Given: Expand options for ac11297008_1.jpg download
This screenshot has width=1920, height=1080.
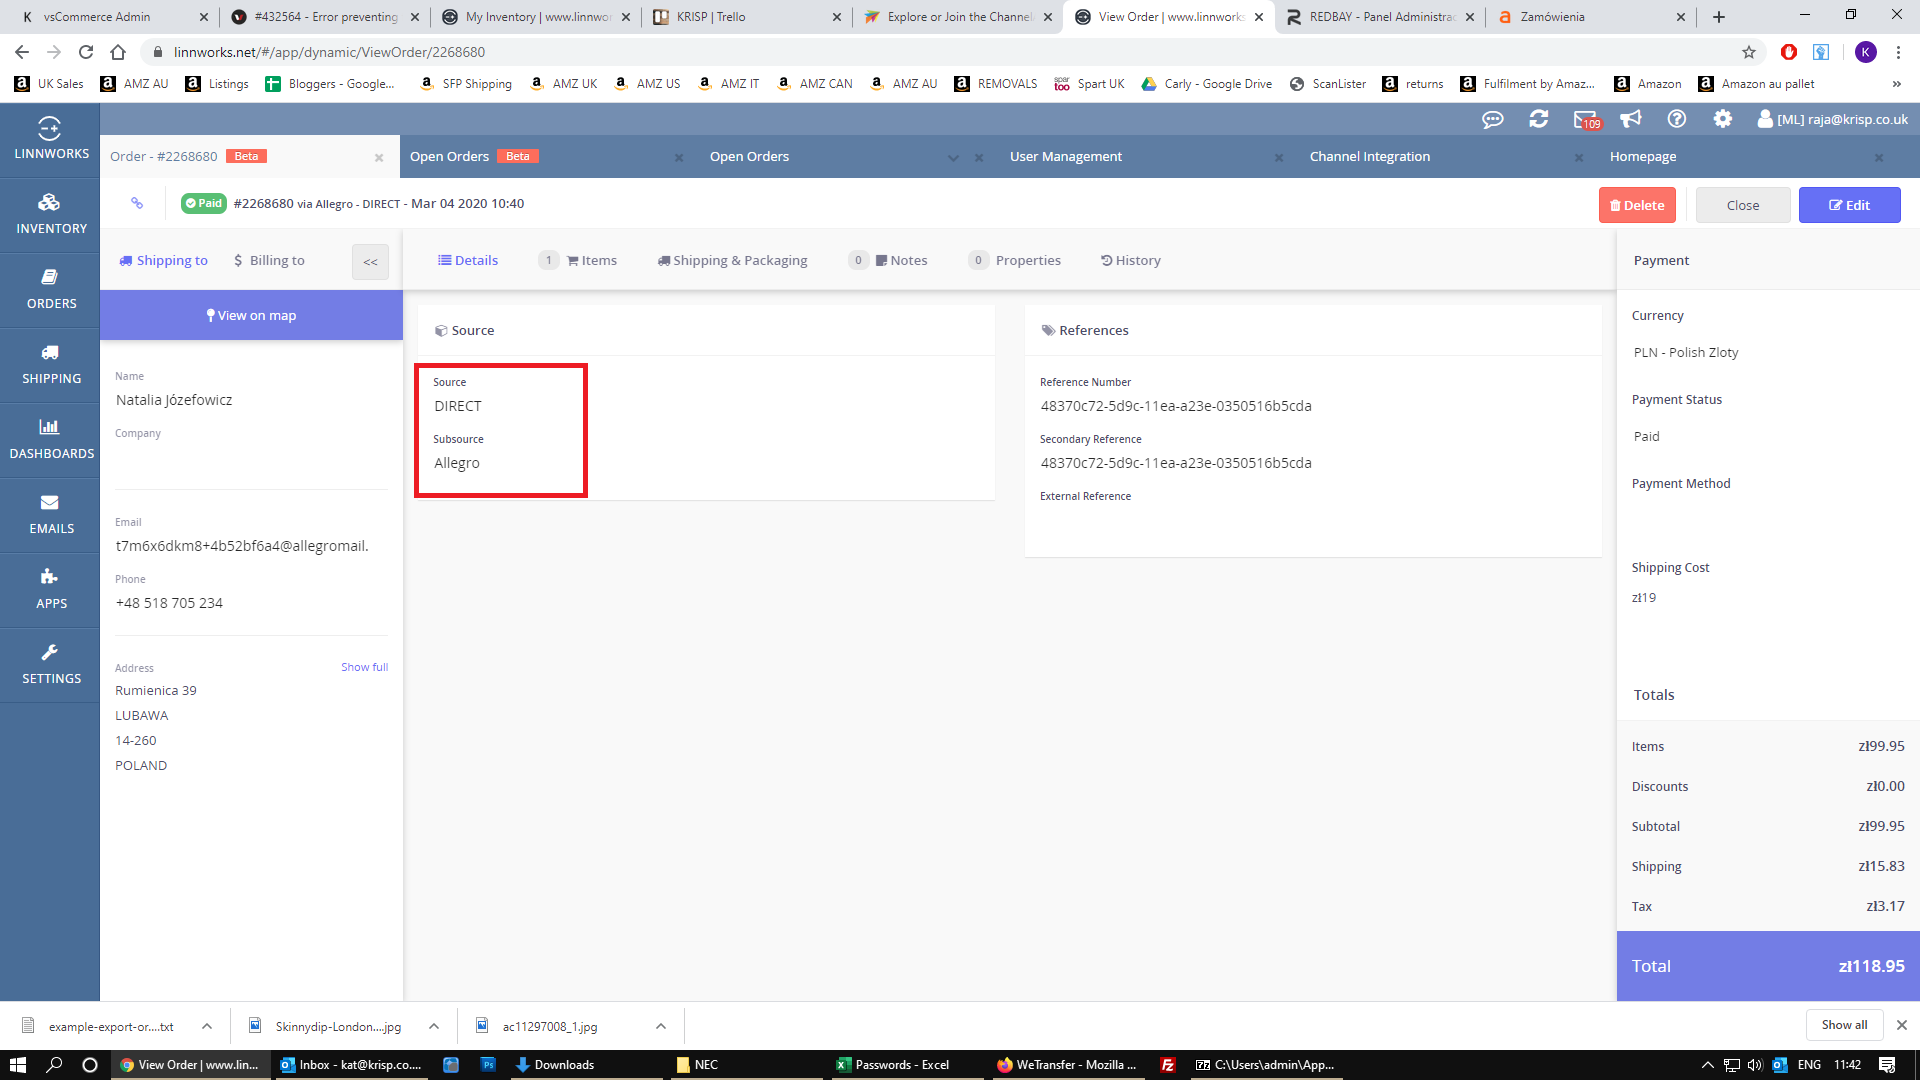Looking at the screenshot, I should coord(661,1026).
